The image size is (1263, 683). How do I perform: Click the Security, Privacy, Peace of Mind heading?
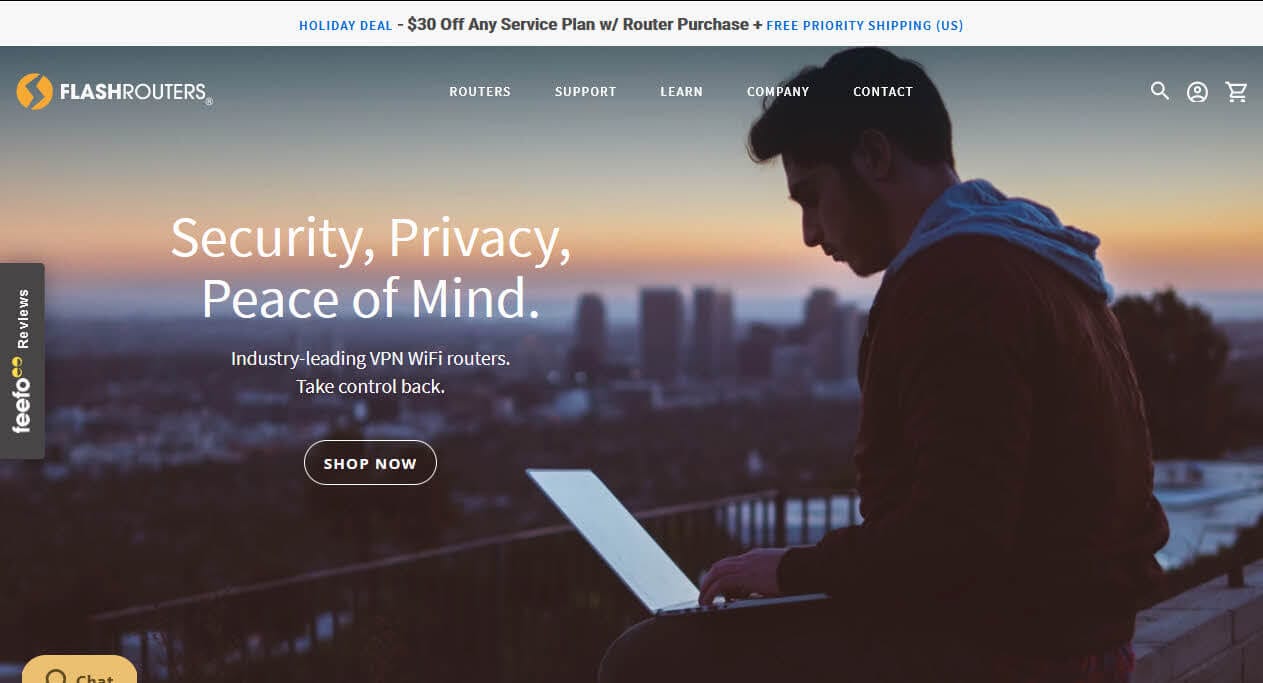[x=371, y=267]
